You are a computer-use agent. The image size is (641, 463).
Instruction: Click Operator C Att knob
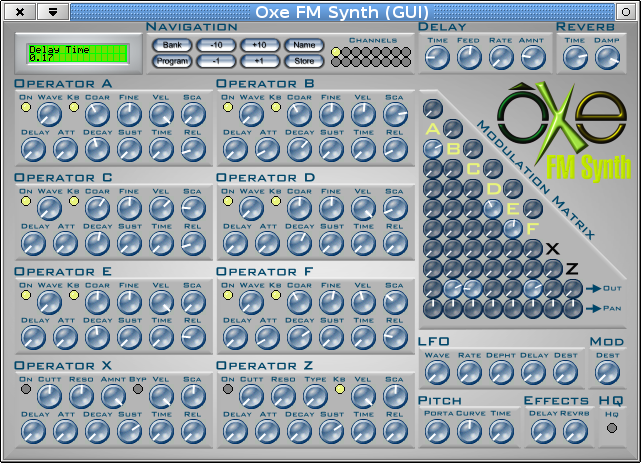click(x=65, y=244)
